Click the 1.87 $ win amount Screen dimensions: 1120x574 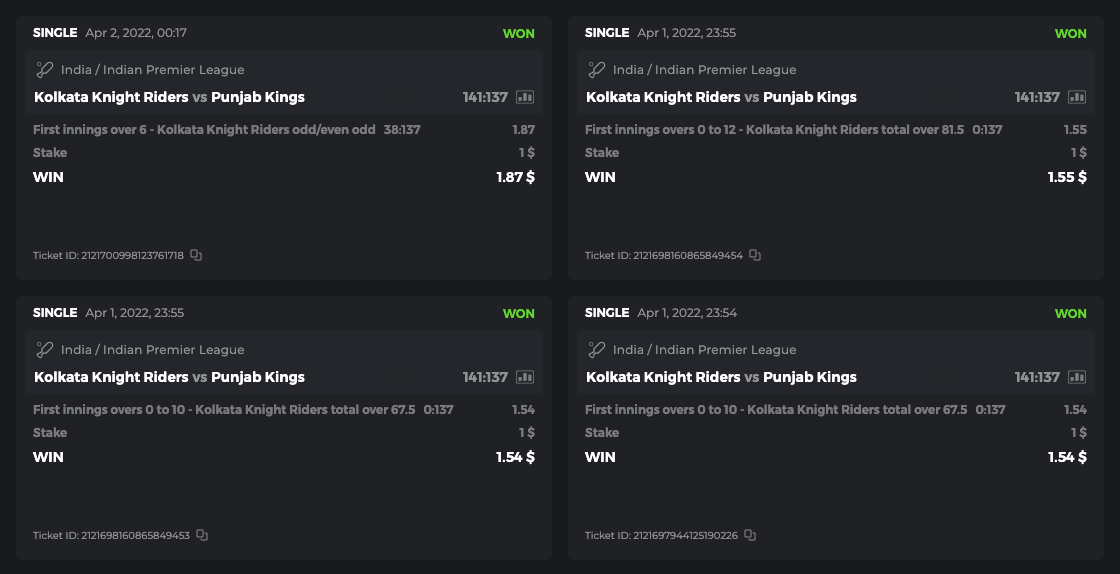515,177
